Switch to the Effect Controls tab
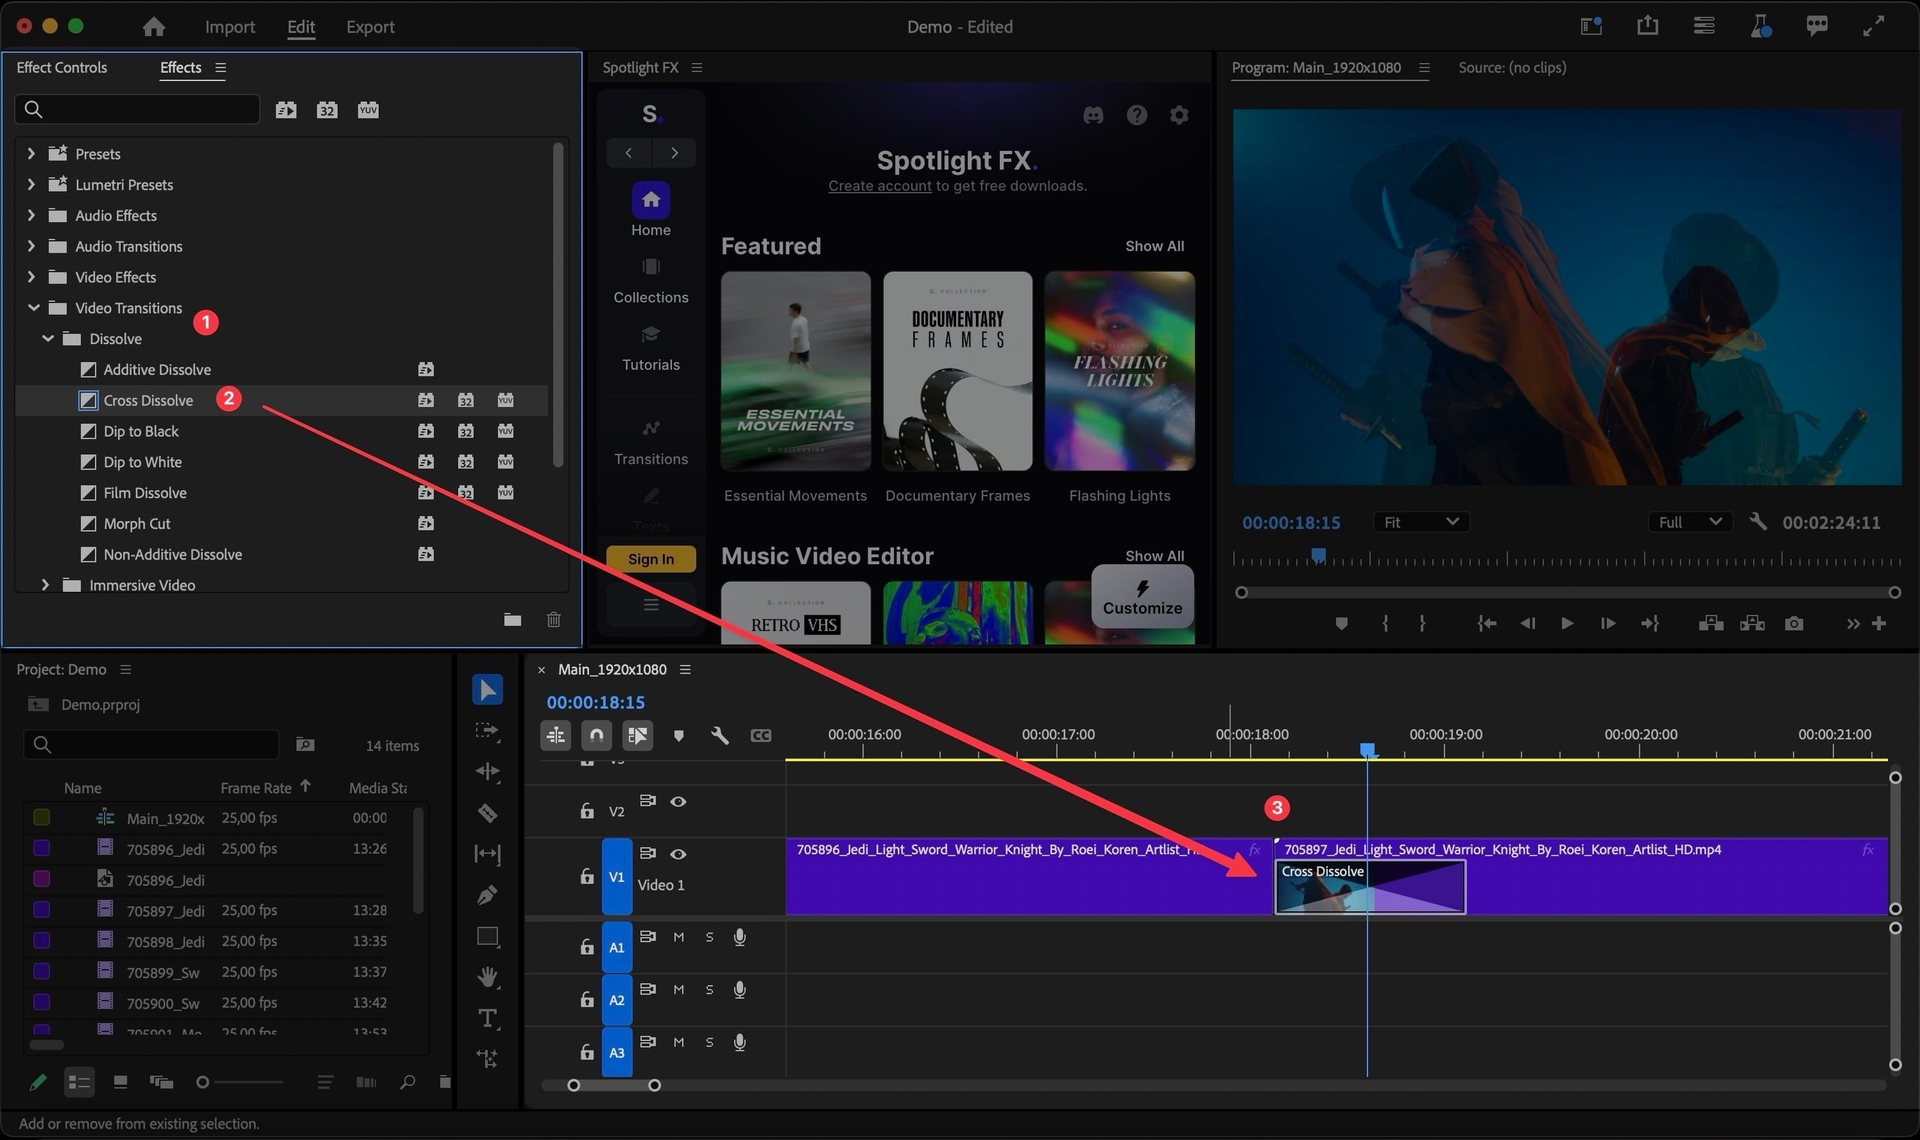 click(x=62, y=67)
